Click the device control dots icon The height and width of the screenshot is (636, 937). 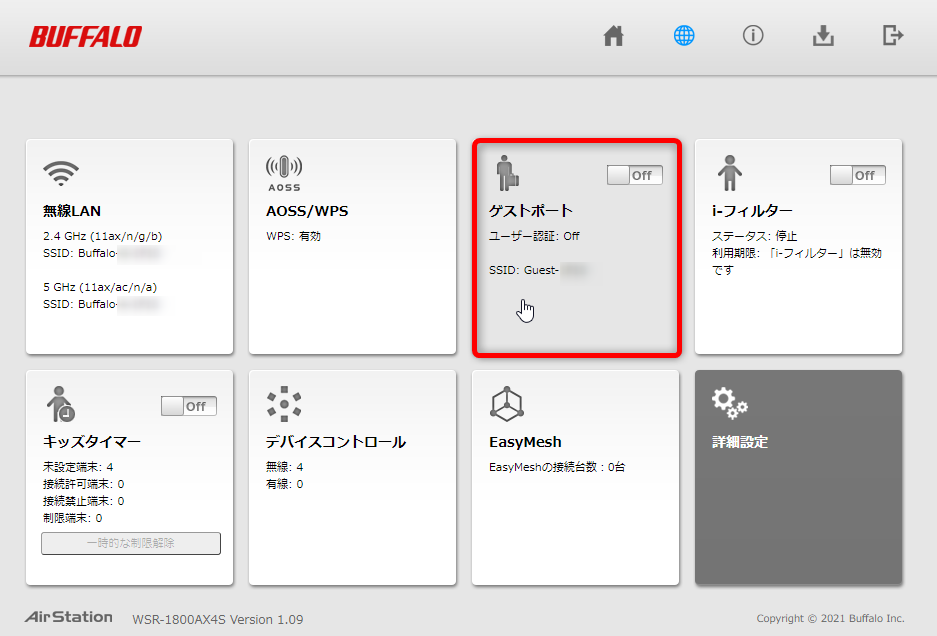[284, 404]
